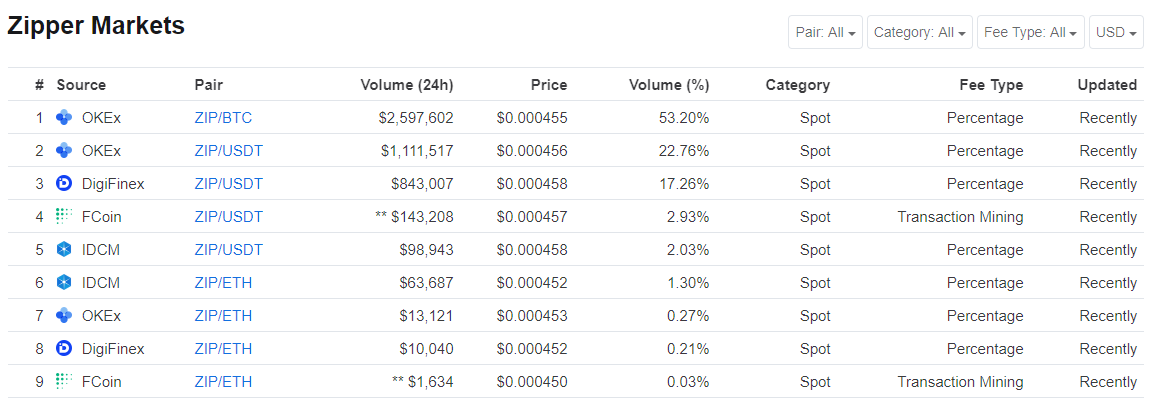
Task: Sort by Volume (%) column header
Action: pos(669,85)
